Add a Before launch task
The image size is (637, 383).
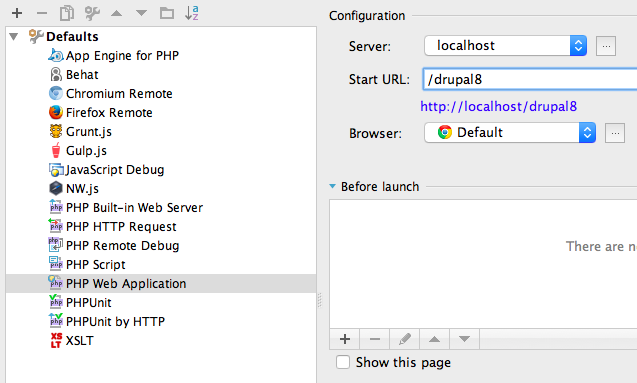pyautogui.click(x=344, y=339)
